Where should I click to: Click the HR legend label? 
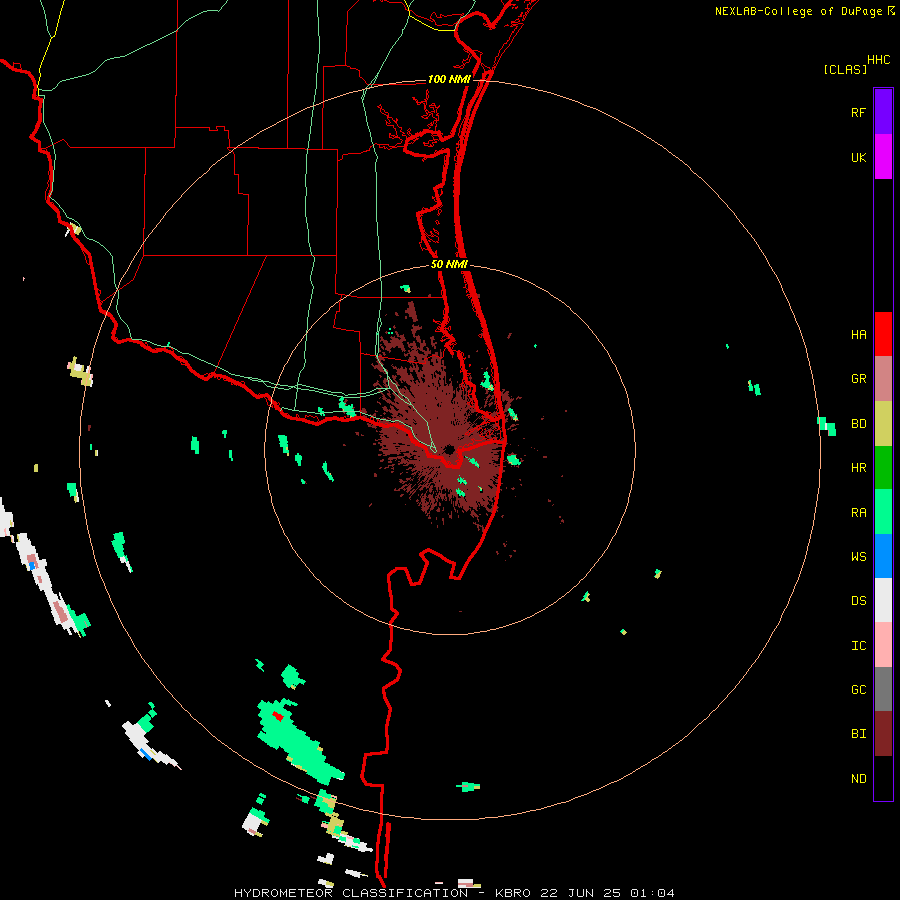click(x=858, y=468)
